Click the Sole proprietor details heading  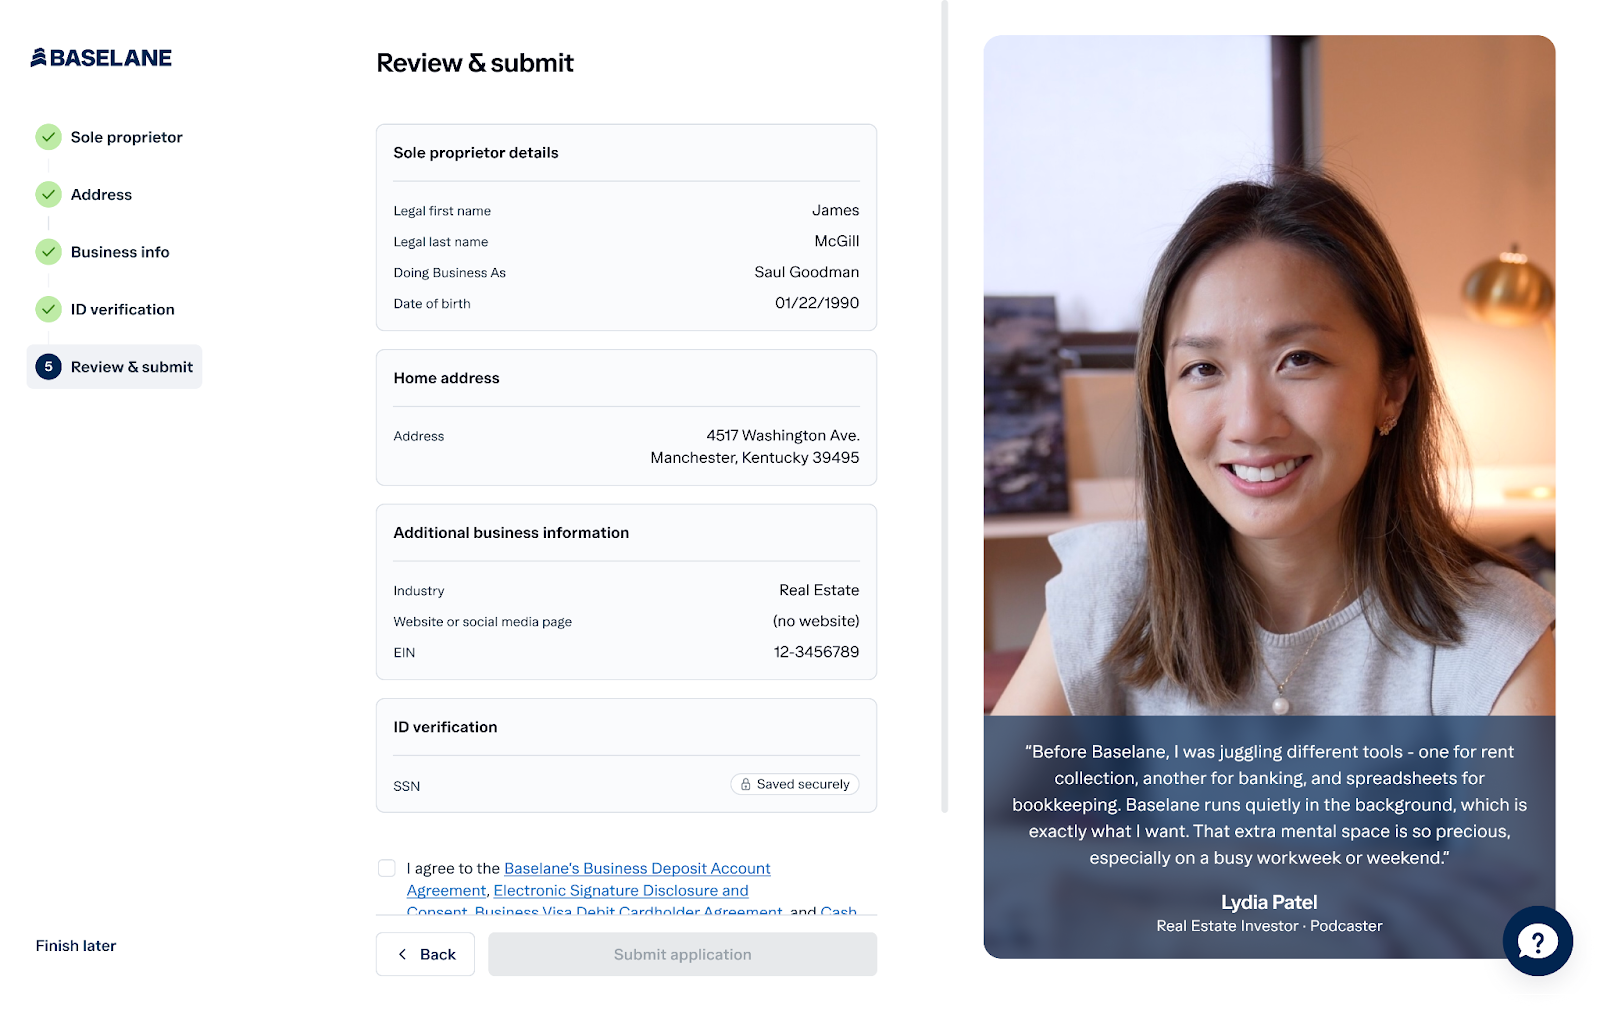click(476, 153)
